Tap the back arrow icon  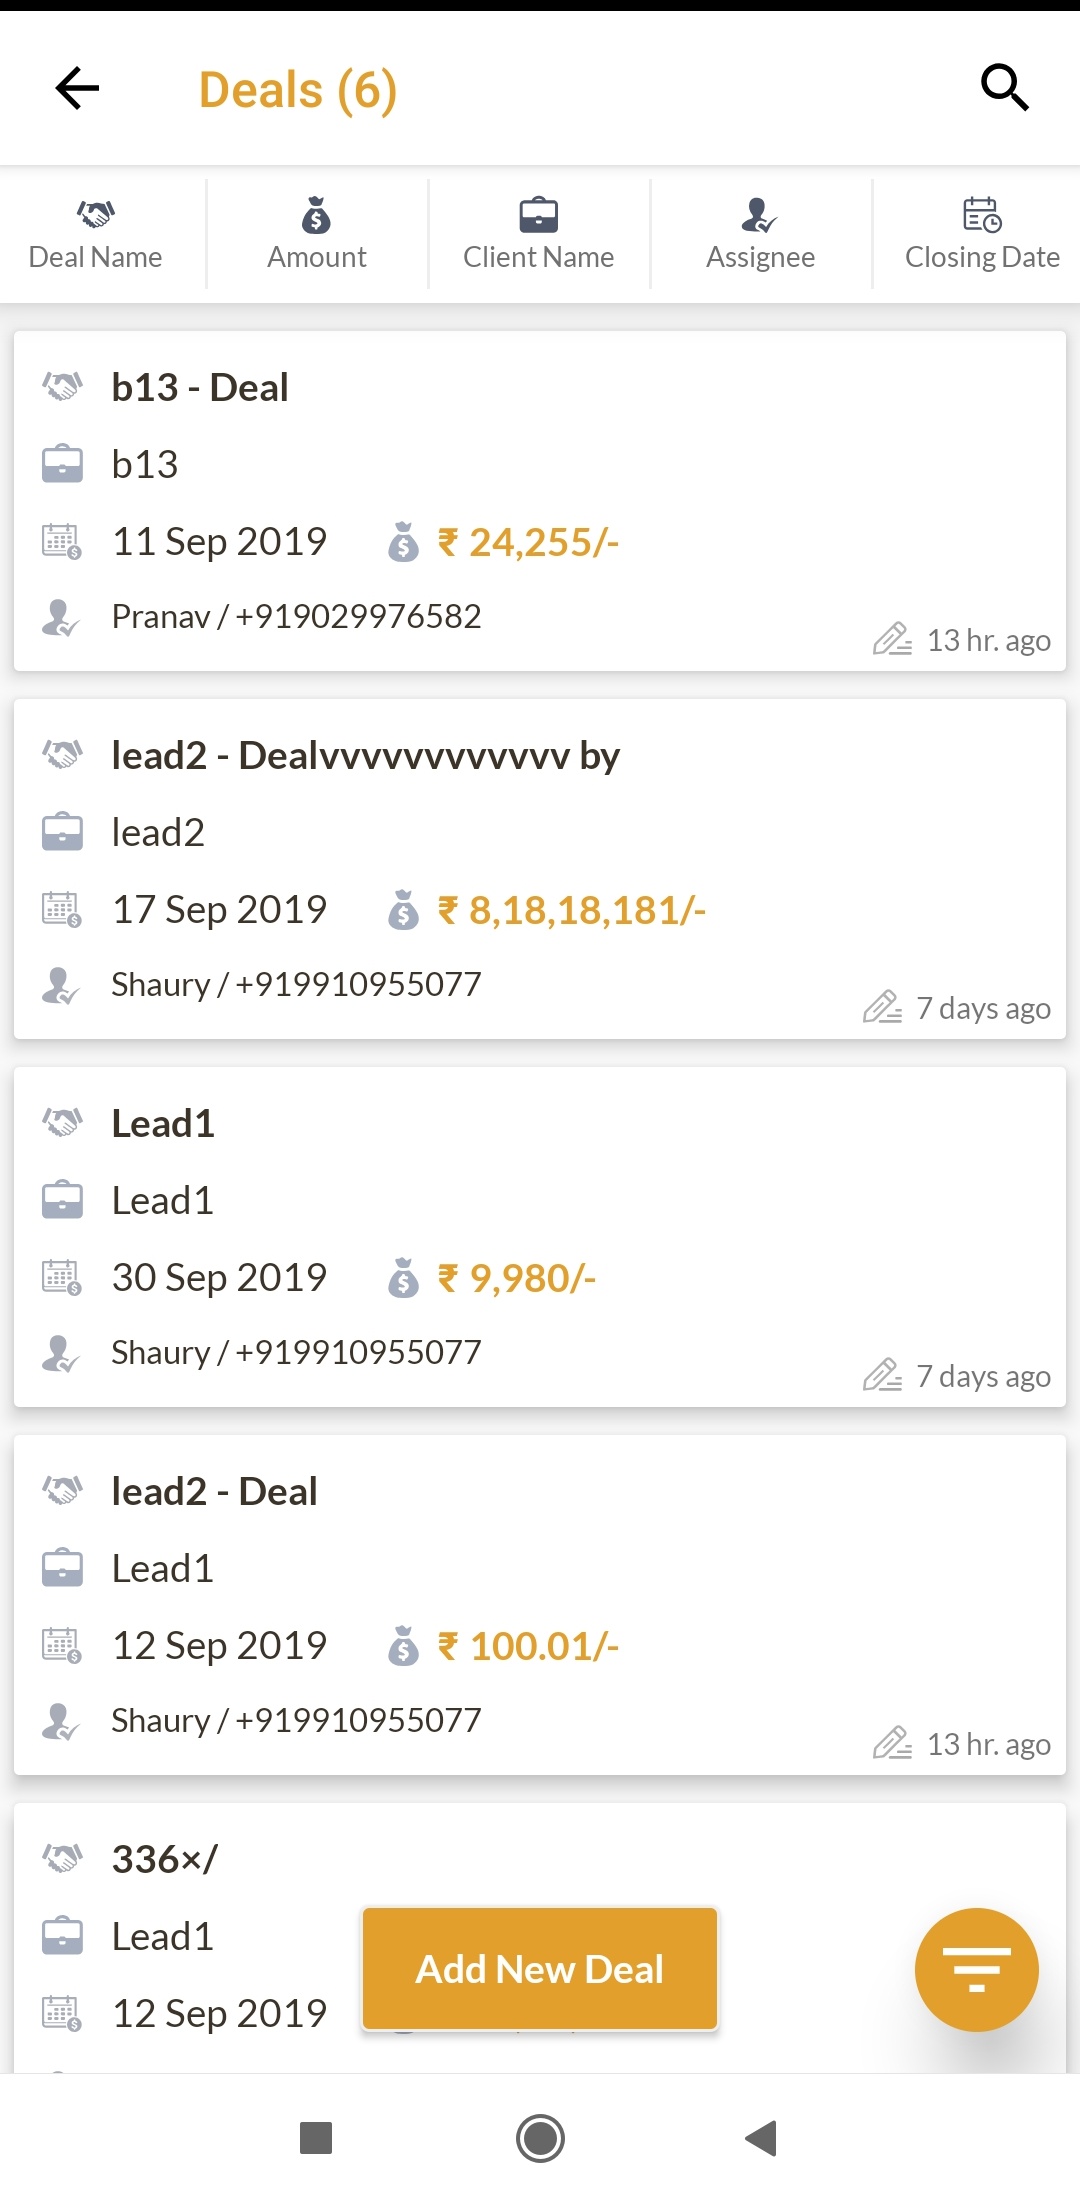(x=77, y=88)
